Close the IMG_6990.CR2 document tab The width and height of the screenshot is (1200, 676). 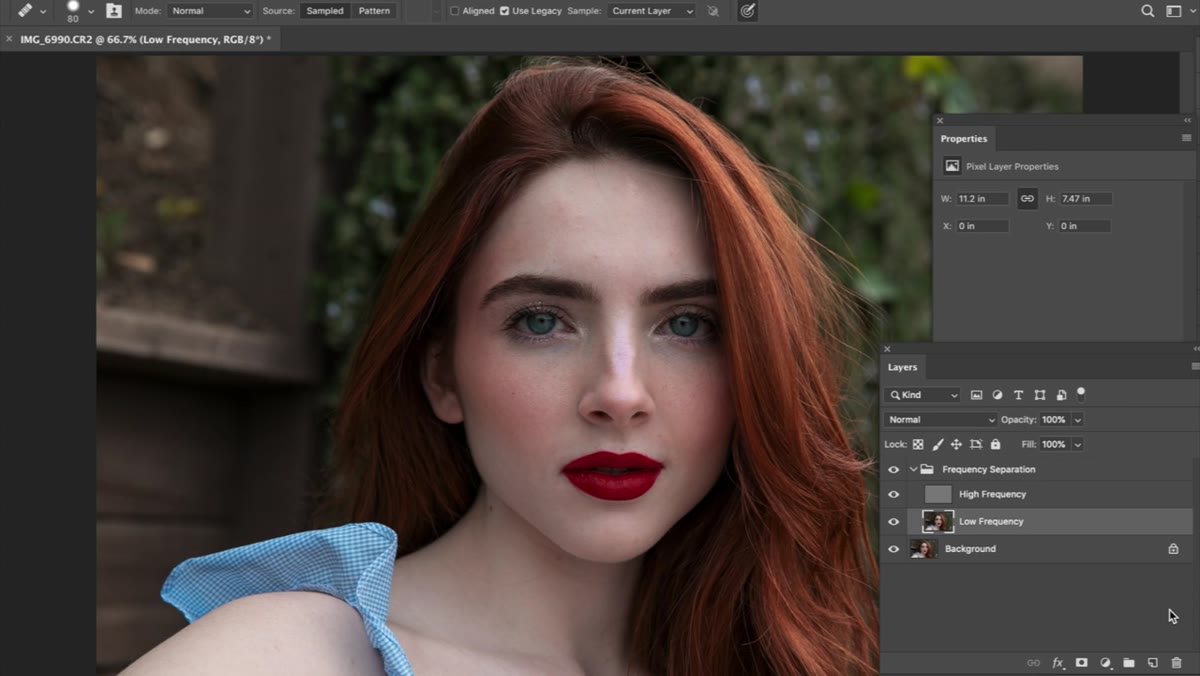[10, 39]
